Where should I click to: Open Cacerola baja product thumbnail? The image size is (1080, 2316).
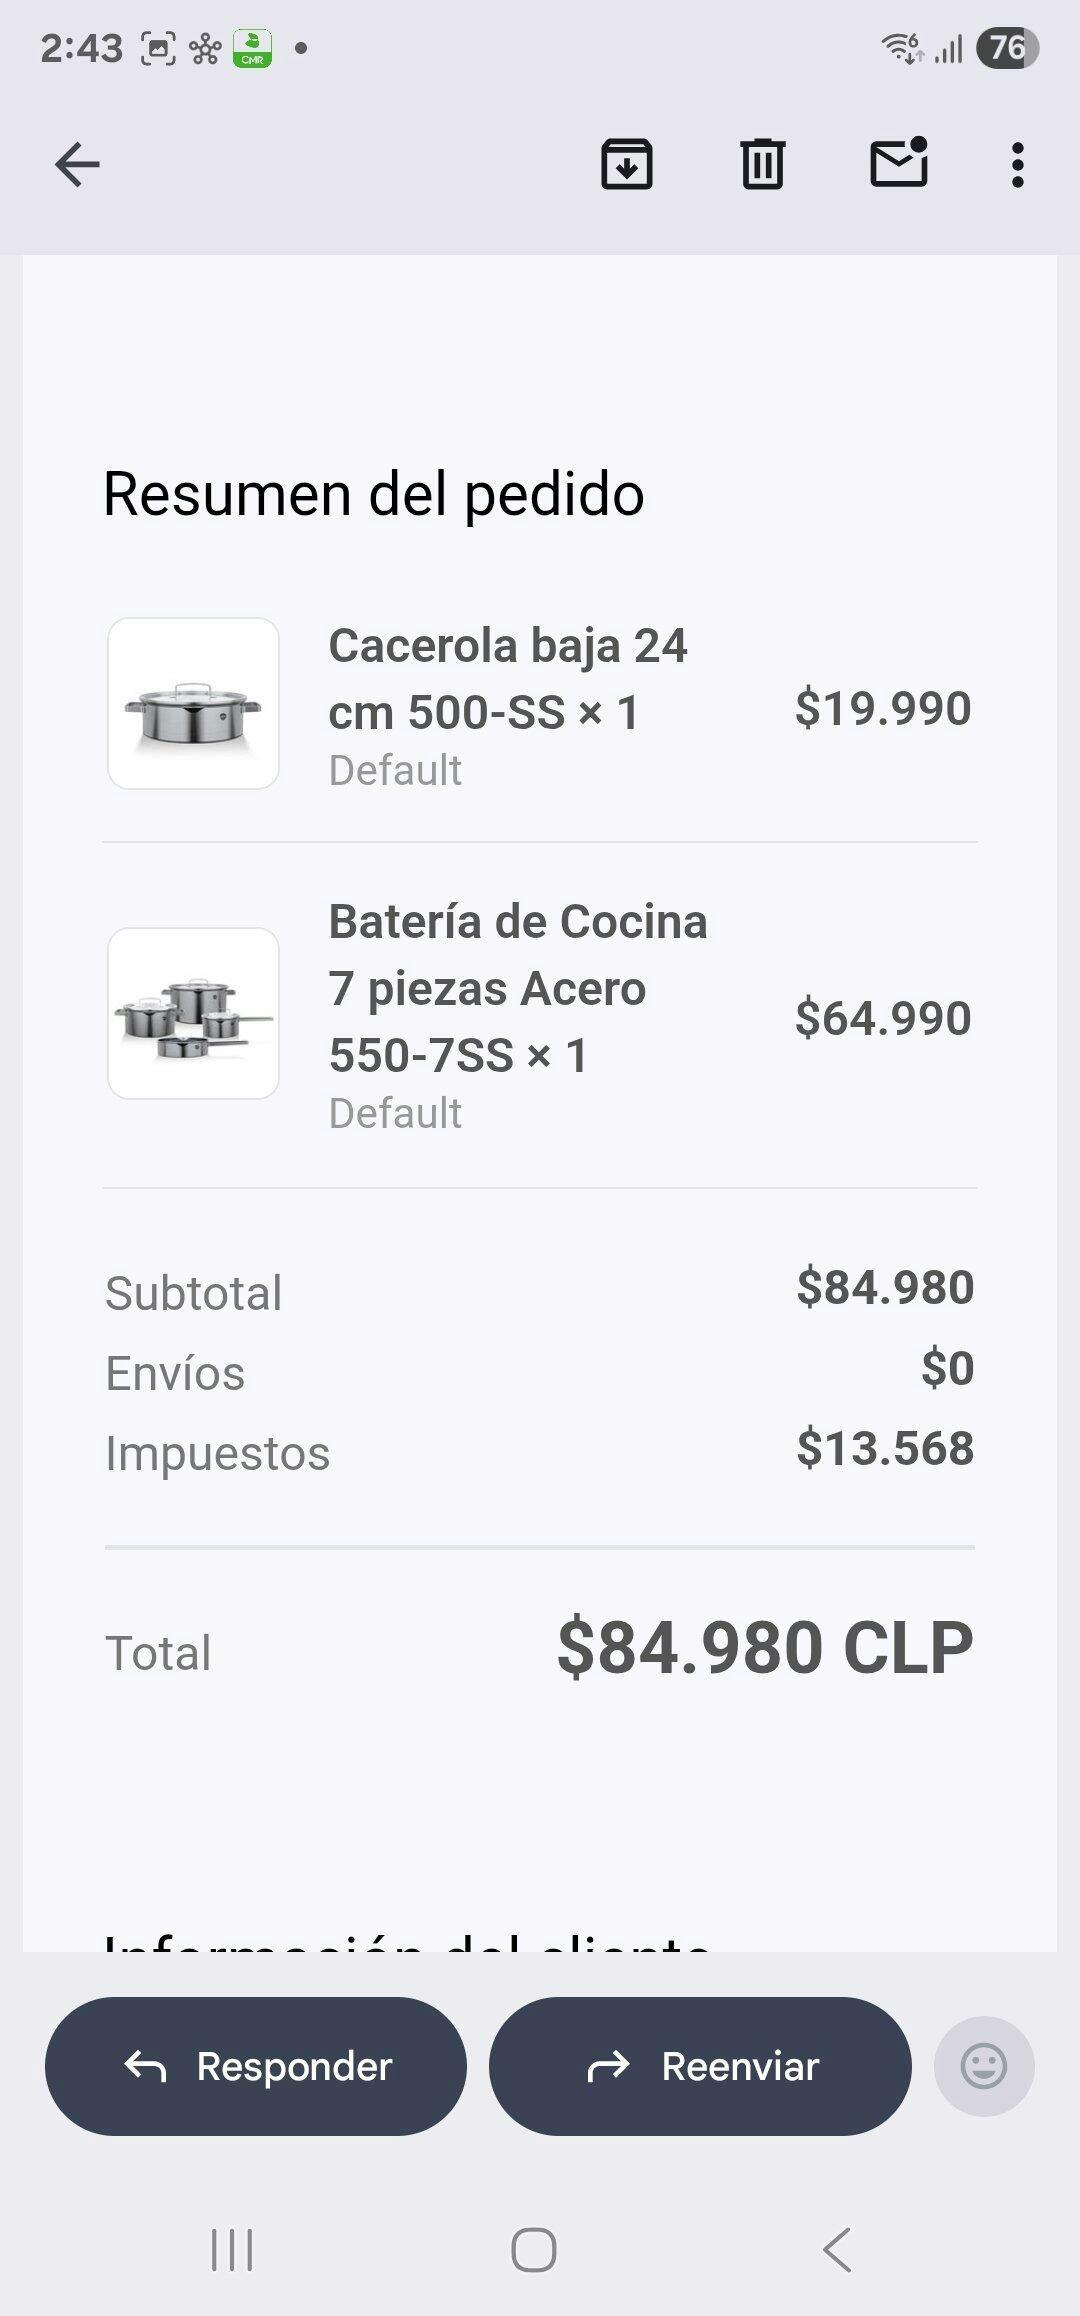coord(193,703)
